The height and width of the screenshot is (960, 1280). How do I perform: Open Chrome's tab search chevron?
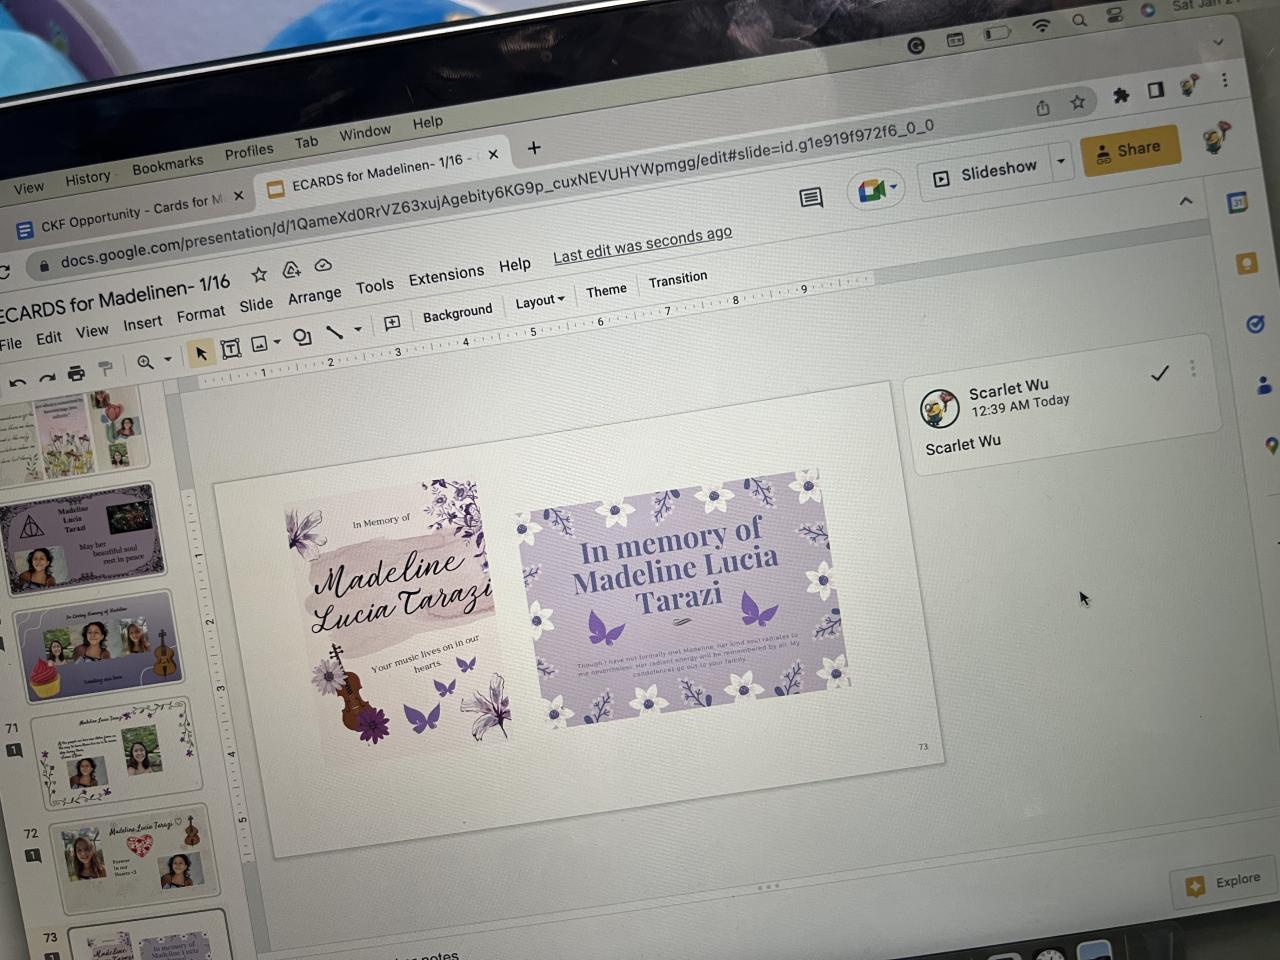click(x=1218, y=43)
